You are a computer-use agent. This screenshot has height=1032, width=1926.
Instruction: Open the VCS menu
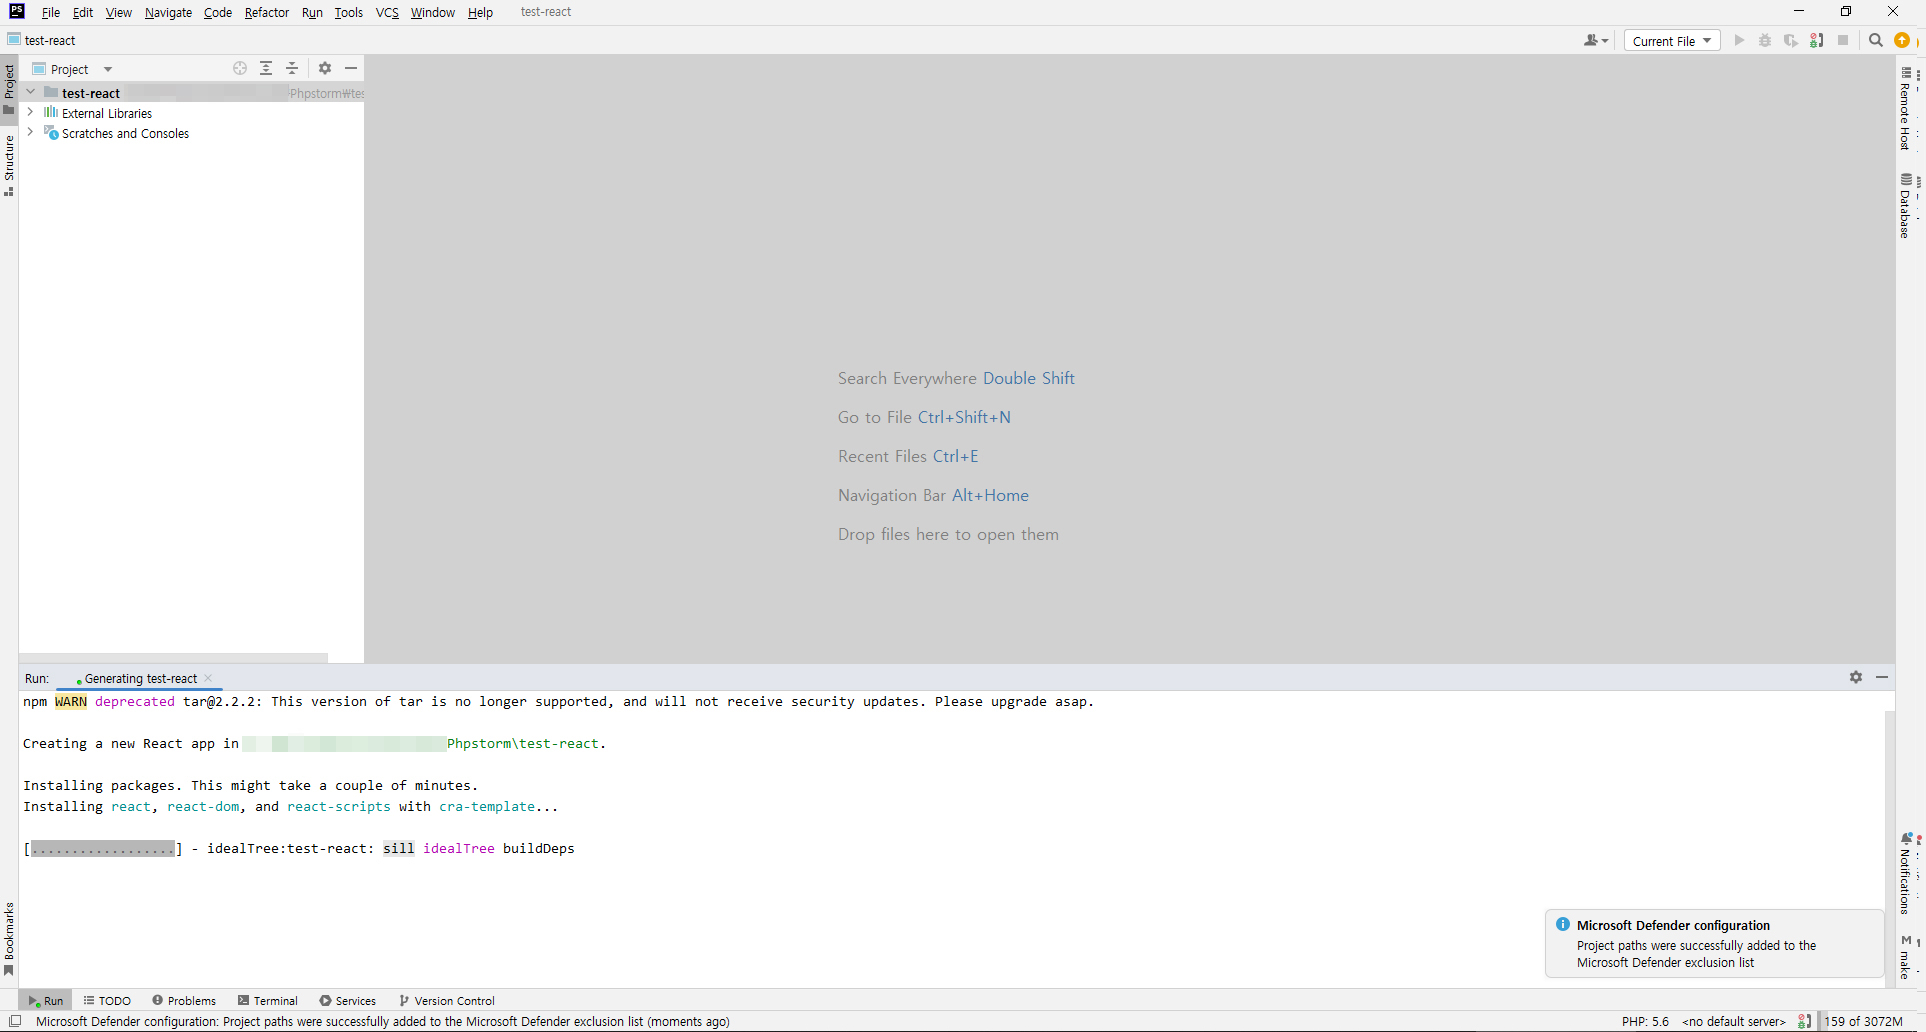[x=387, y=12]
